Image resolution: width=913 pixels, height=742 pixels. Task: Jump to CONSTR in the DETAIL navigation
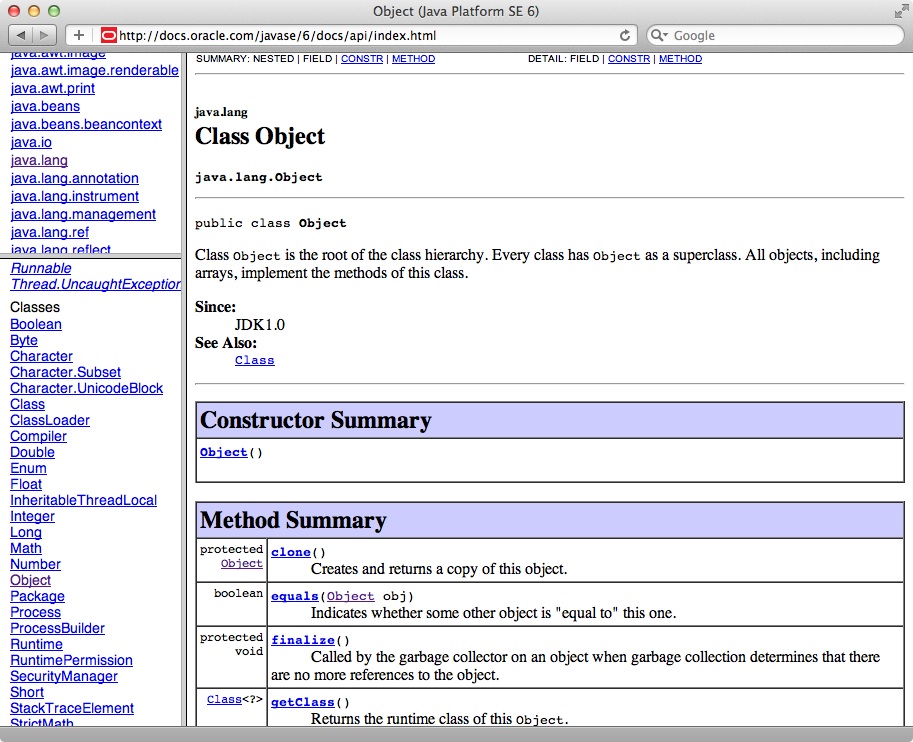[629, 59]
